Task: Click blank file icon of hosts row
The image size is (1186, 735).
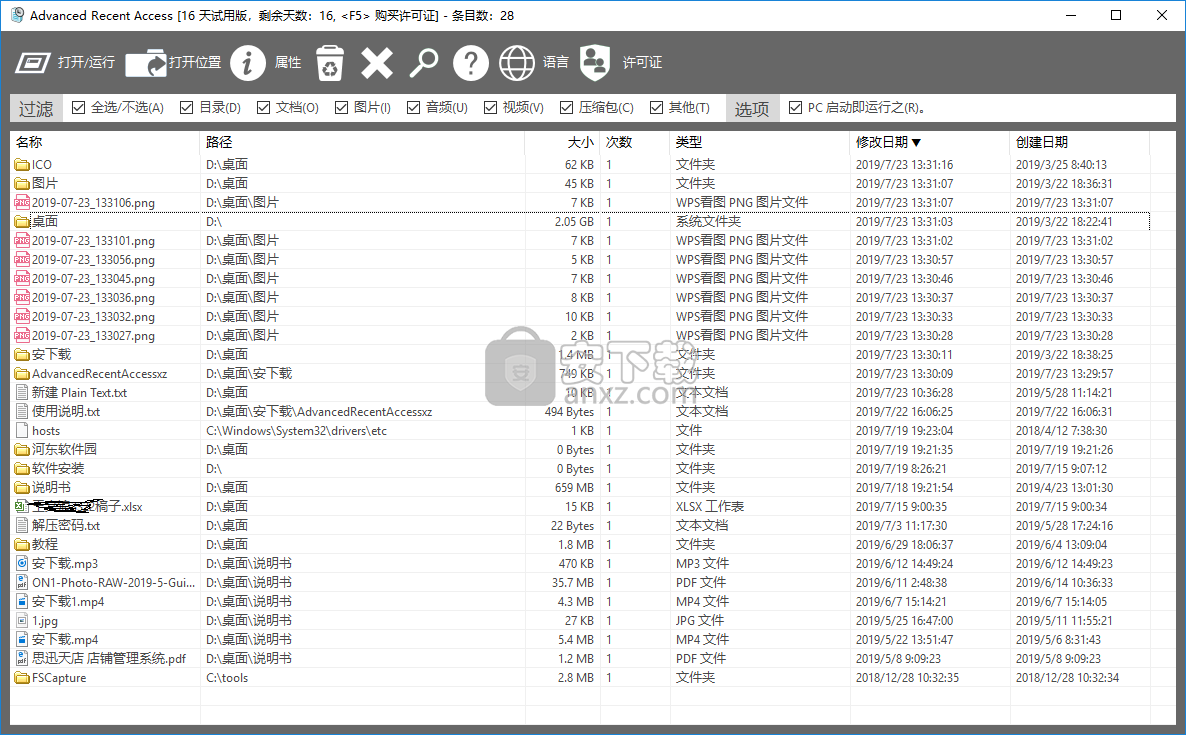Action: [x=22, y=430]
